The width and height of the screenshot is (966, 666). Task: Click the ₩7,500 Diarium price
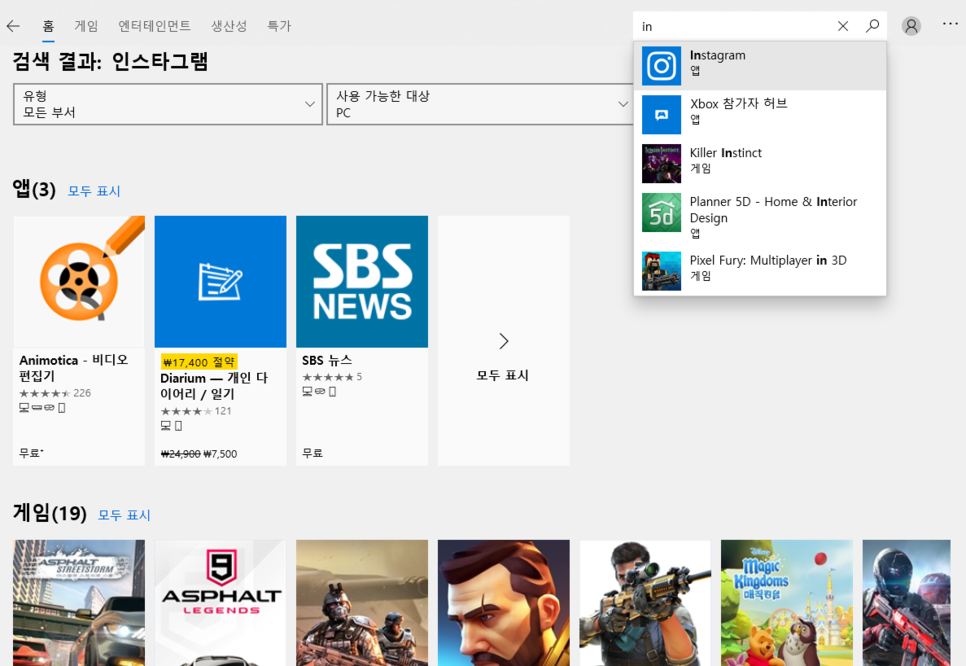(x=220, y=454)
